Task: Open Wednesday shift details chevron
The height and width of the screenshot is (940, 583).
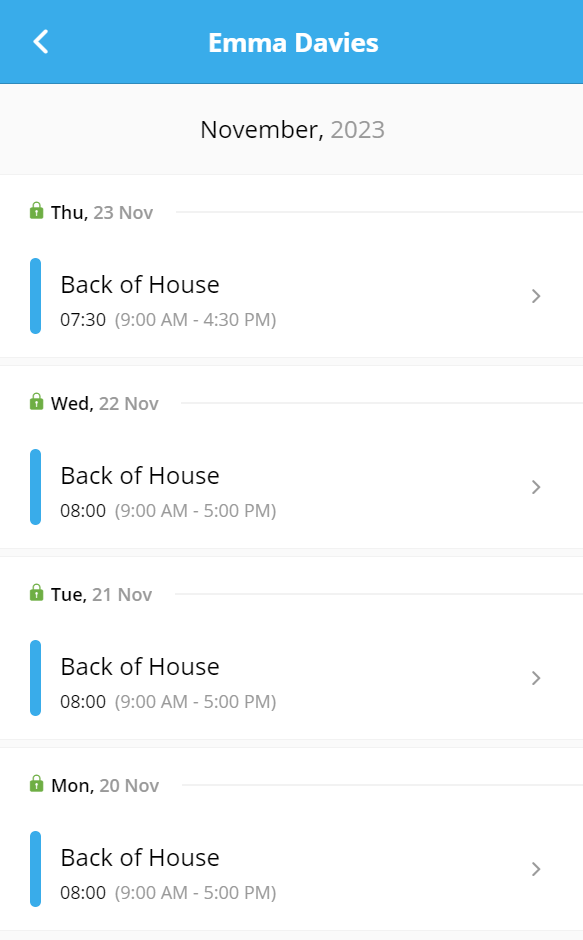Action: [536, 487]
